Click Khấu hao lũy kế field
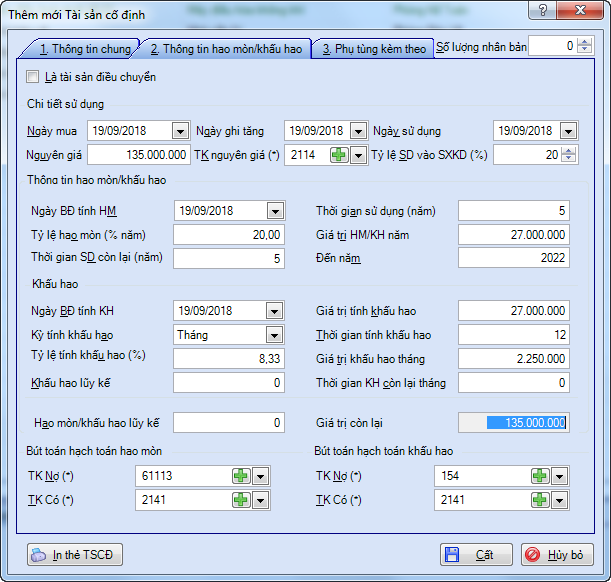 (x=229, y=383)
